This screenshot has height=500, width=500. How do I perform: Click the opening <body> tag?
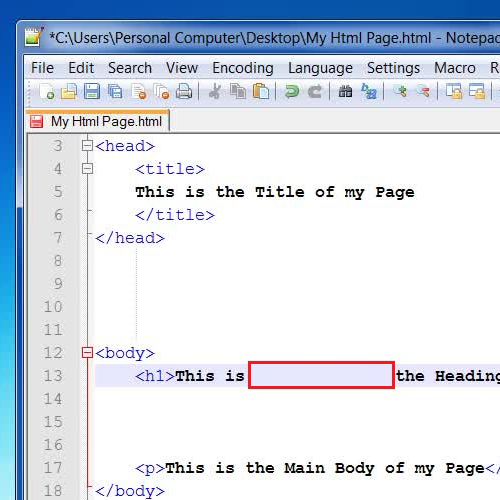pyautogui.click(x=125, y=353)
